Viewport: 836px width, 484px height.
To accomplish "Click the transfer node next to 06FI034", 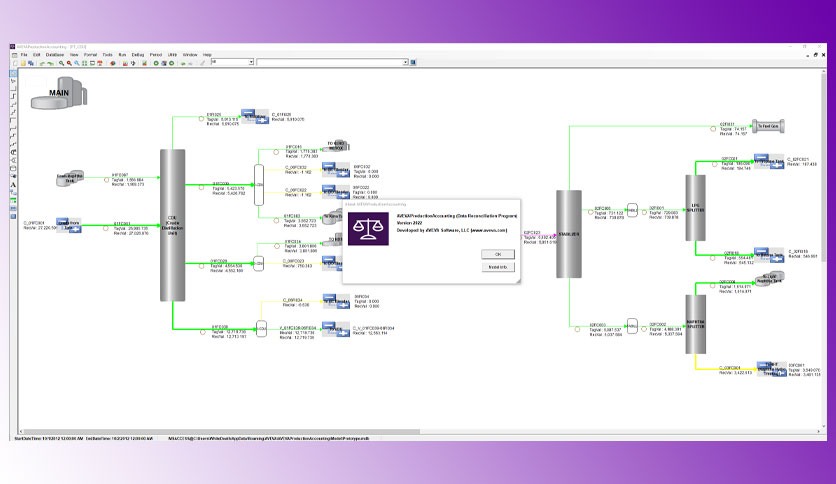I will [336, 301].
